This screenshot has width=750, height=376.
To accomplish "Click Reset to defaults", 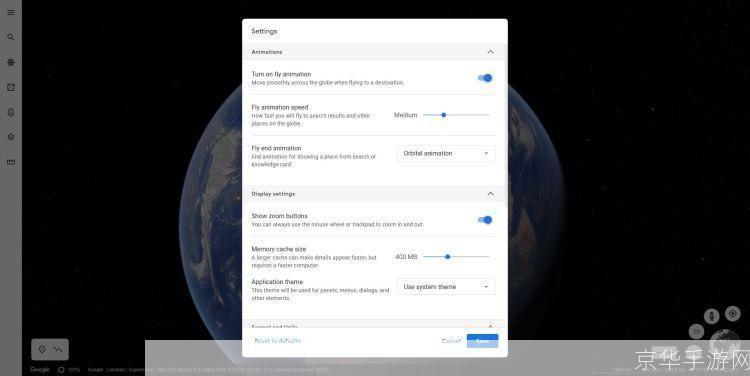I will [x=277, y=341].
